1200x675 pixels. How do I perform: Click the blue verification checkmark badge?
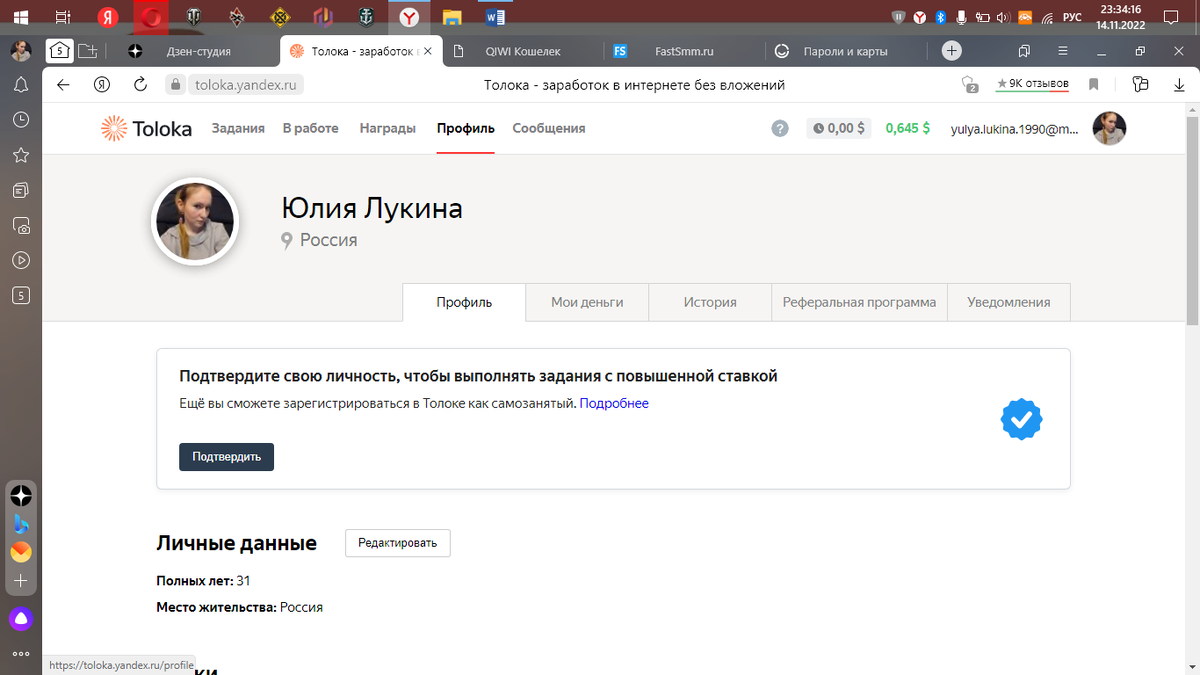coord(1021,419)
